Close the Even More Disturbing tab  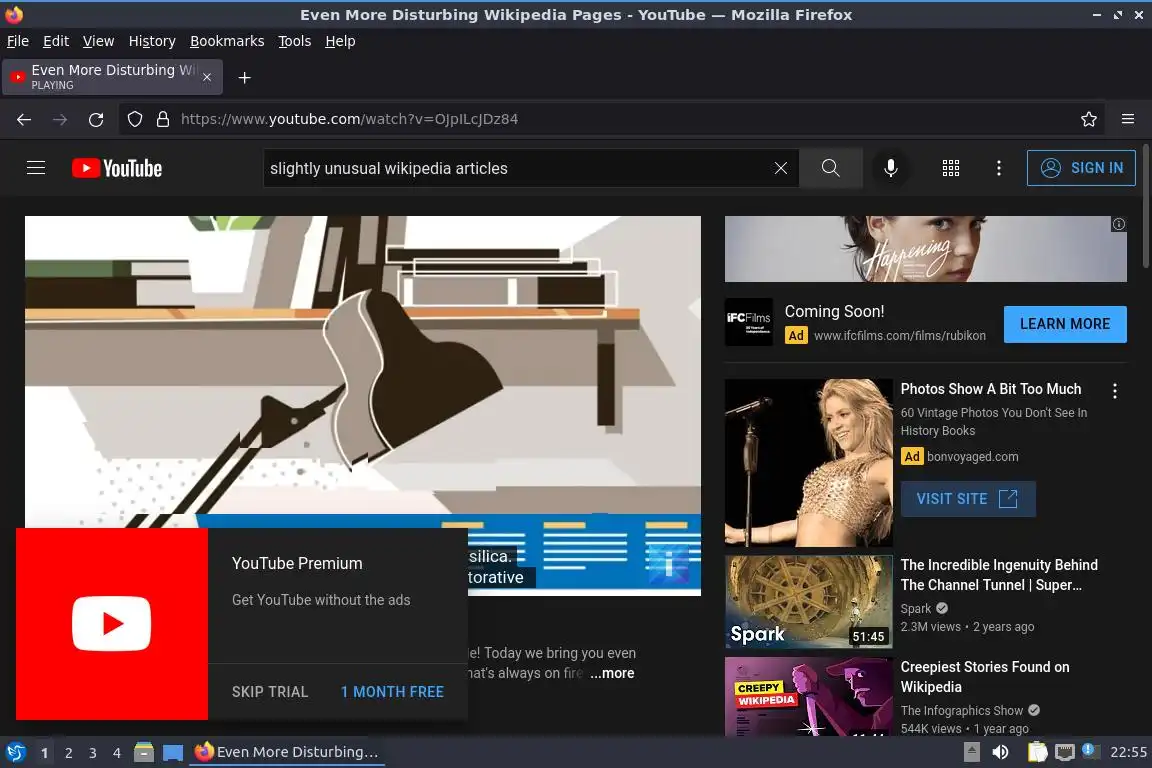point(207,77)
